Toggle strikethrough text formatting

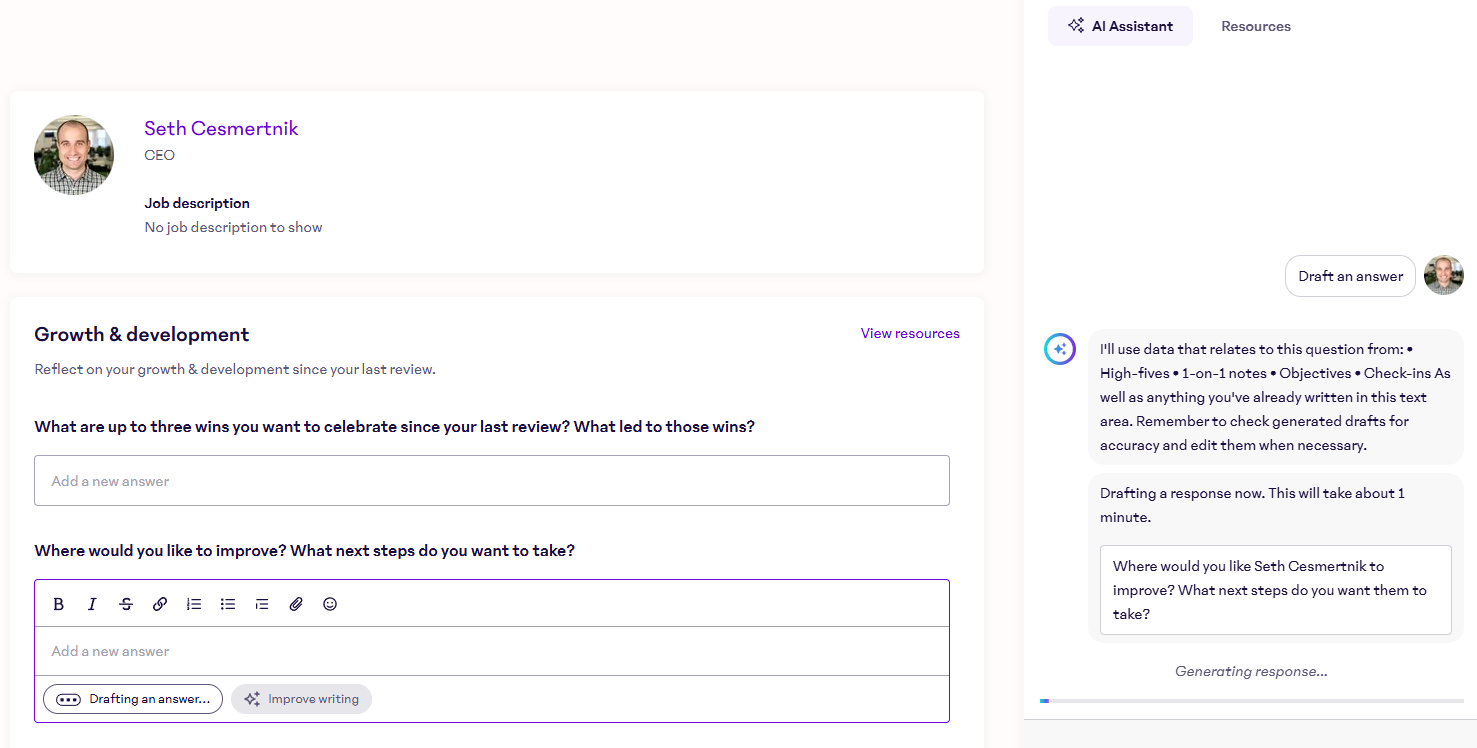point(126,604)
